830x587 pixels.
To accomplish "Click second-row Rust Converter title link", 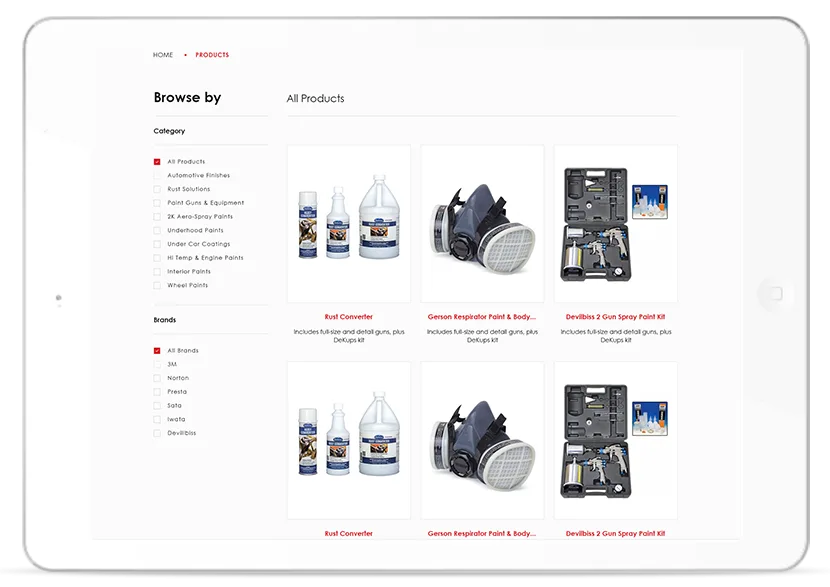I will point(349,534).
